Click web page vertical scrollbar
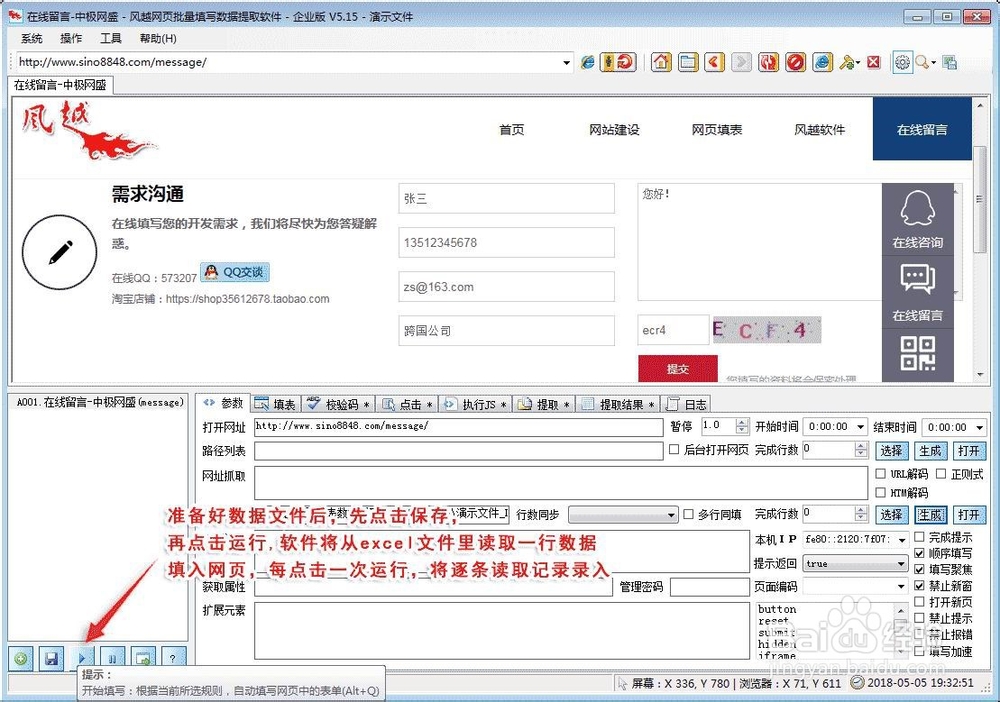1000x702 pixels. click(980, 240)
